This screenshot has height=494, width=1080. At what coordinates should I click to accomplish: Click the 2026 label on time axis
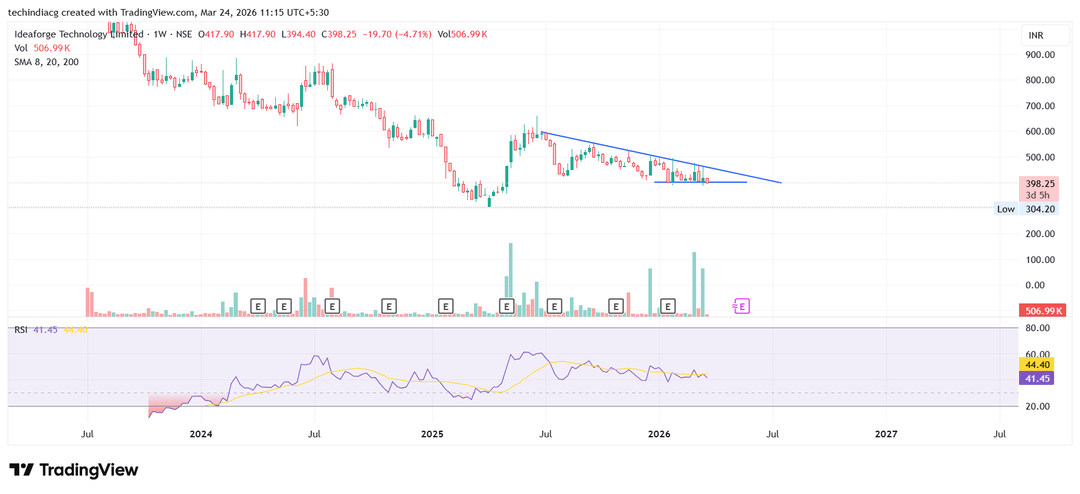click(659, 434)
